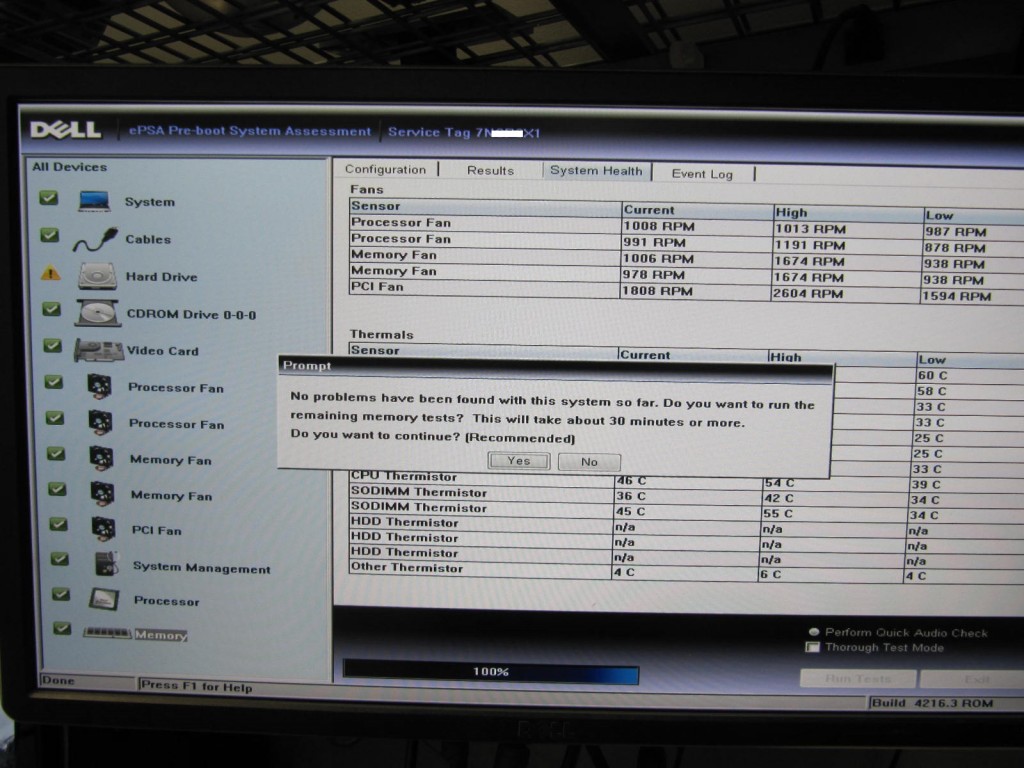Image resolution: width=1024 pixels, height=768 pixels.
Task: Select the second Processor Fan icon
Action: pyautogui.click(x=101, y=423)
